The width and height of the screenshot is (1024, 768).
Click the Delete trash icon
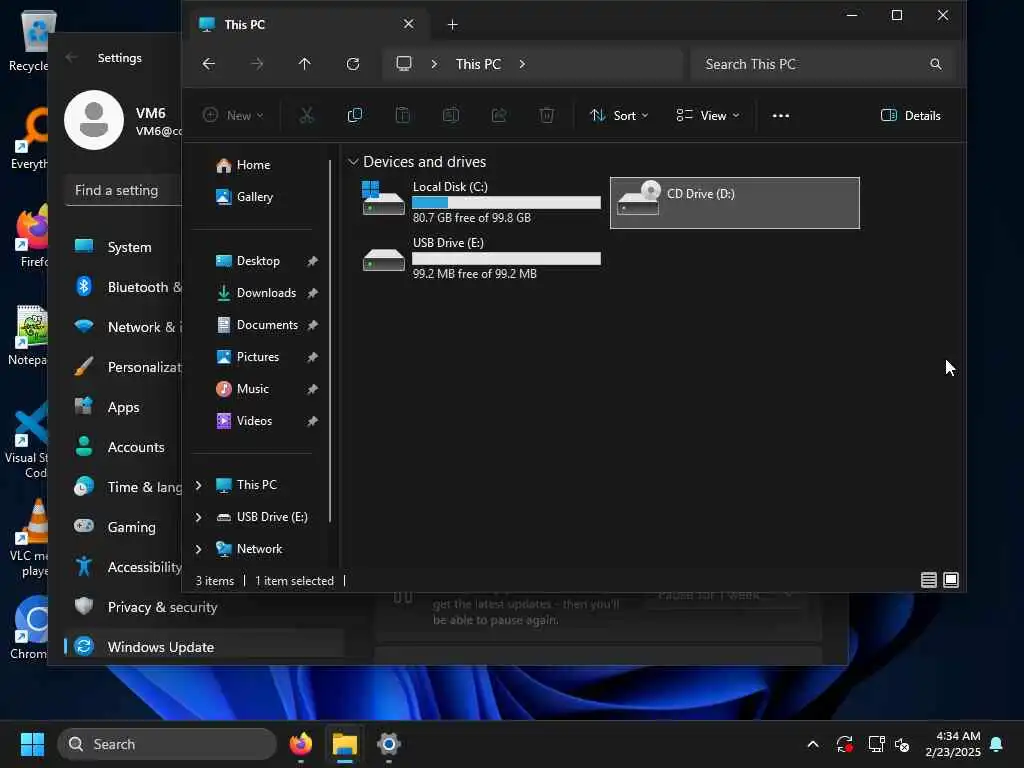pos(547,116)
